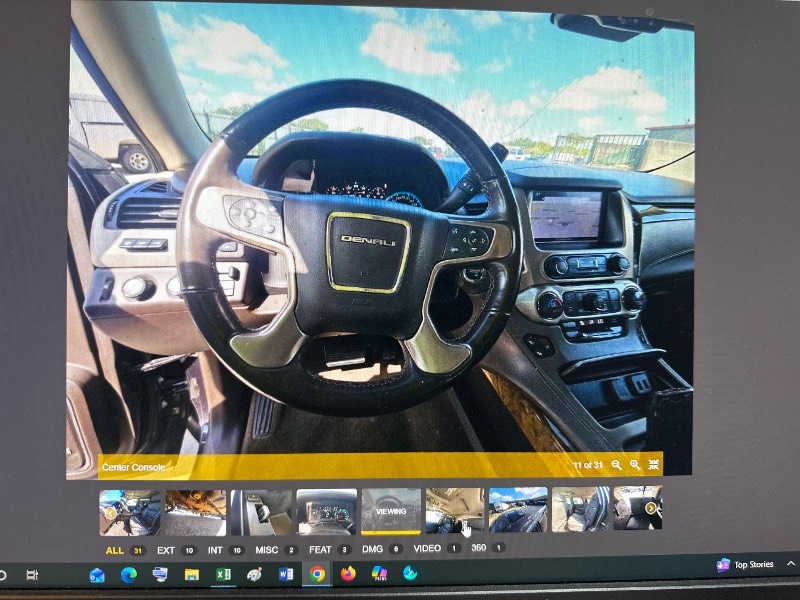Select the DMG photos filter tab

coord(381,549)
